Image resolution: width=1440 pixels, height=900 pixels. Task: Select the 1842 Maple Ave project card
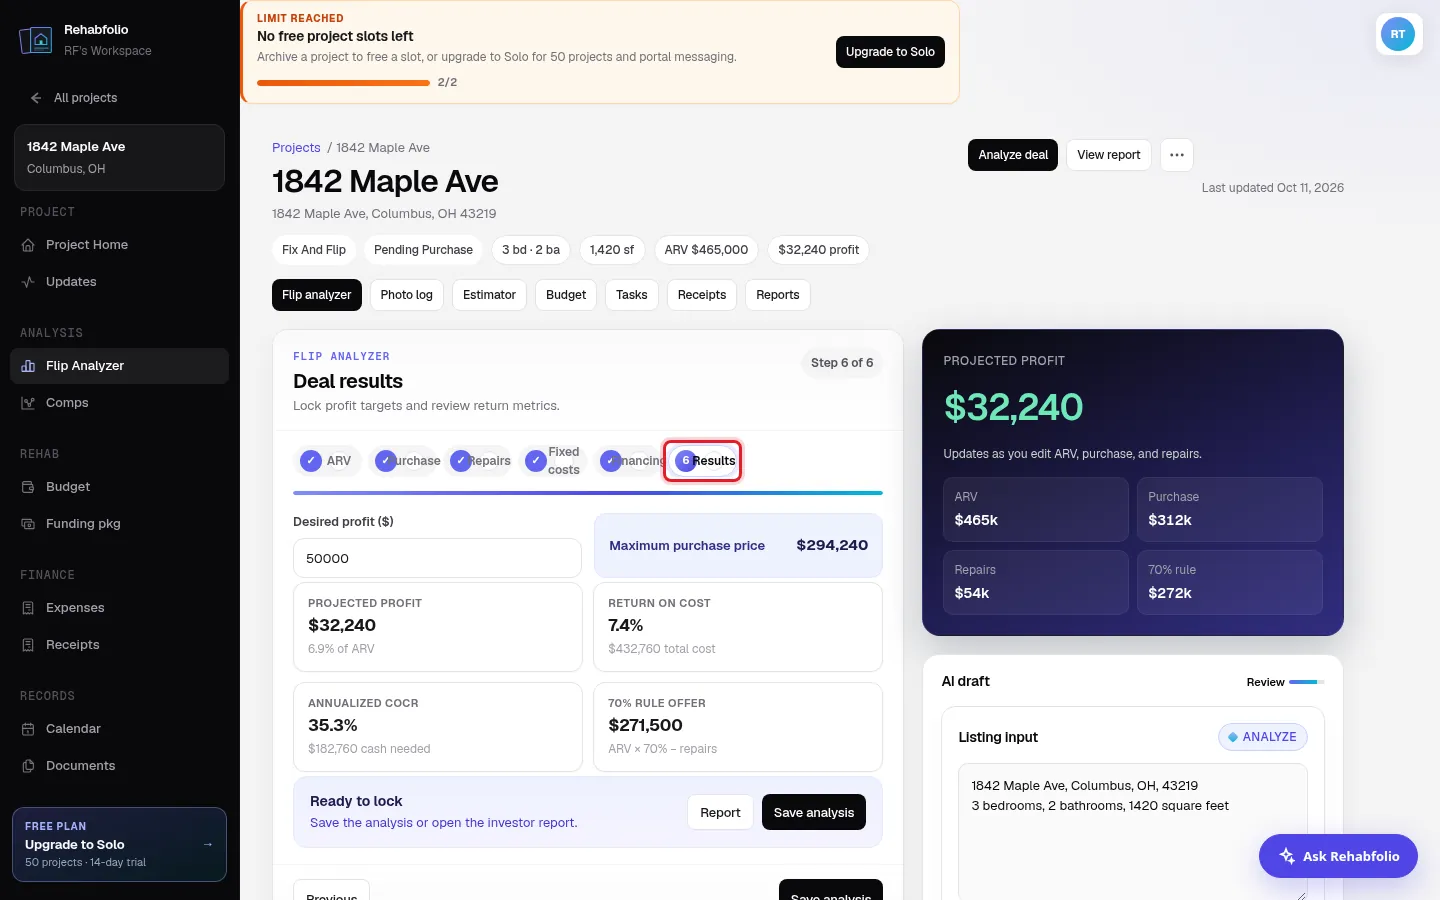tap(119, 157)
